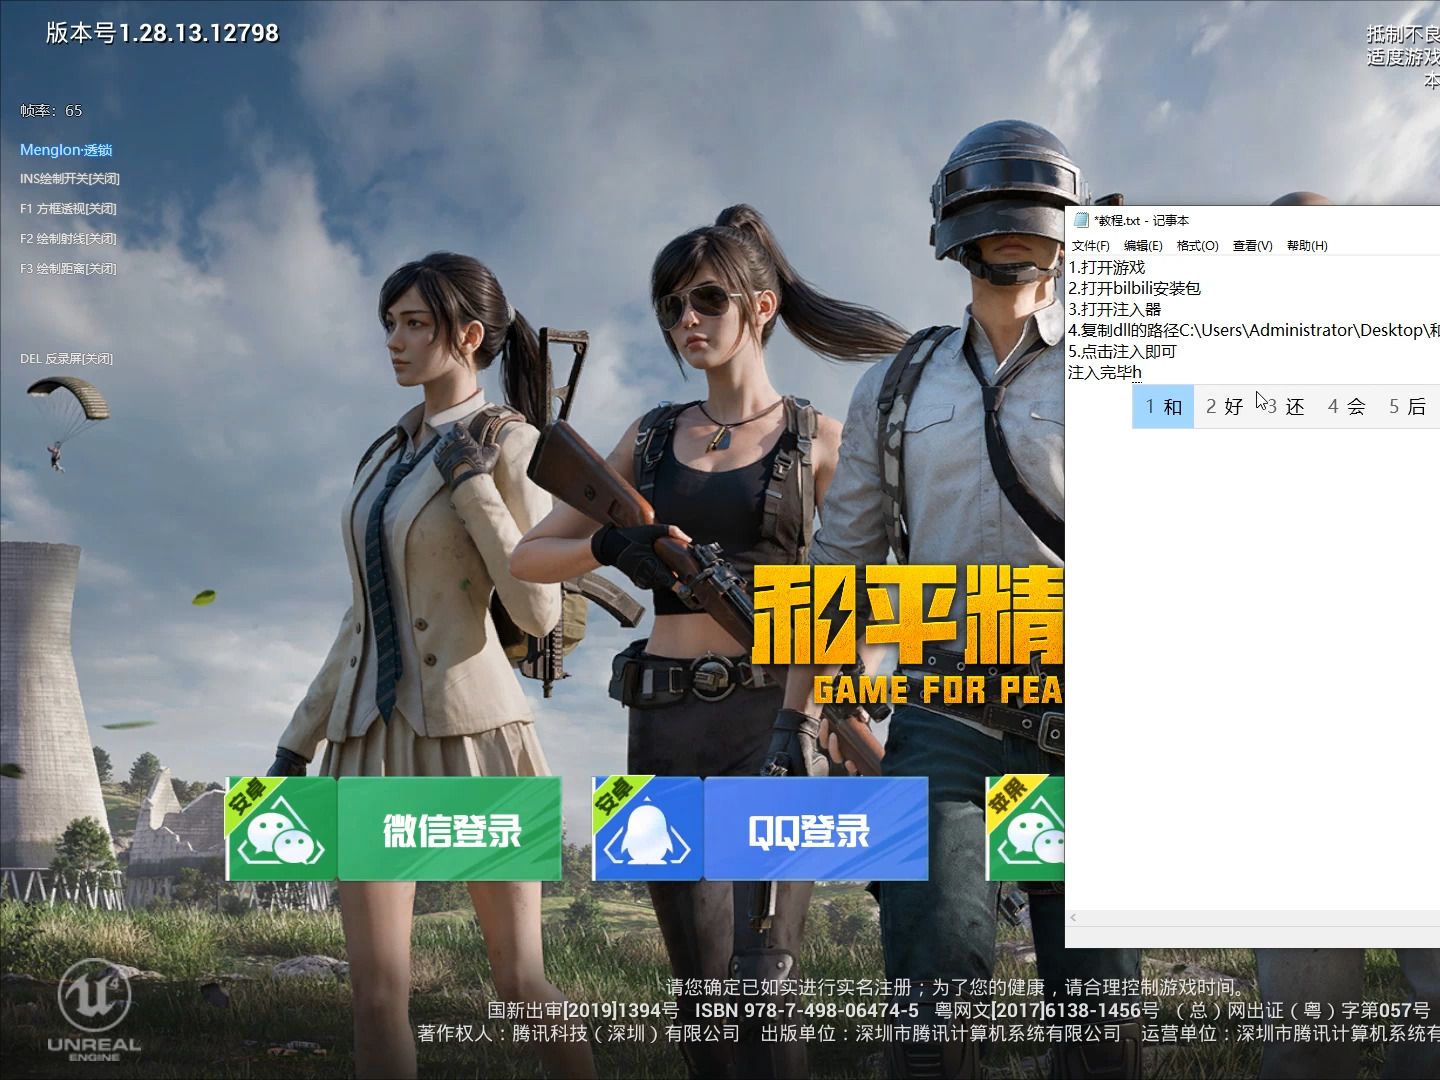1440x1080 pixels.
Task: Toggle F1 方框透视 overlay option
Action: click(x=68, y=209)
